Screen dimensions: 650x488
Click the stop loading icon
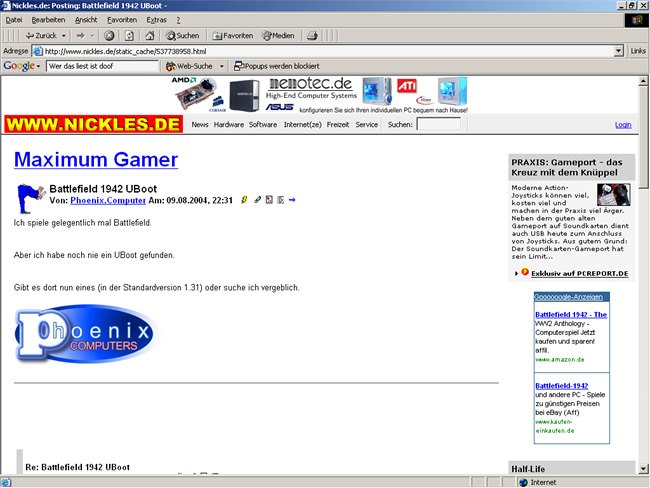[x=109, y=36]
